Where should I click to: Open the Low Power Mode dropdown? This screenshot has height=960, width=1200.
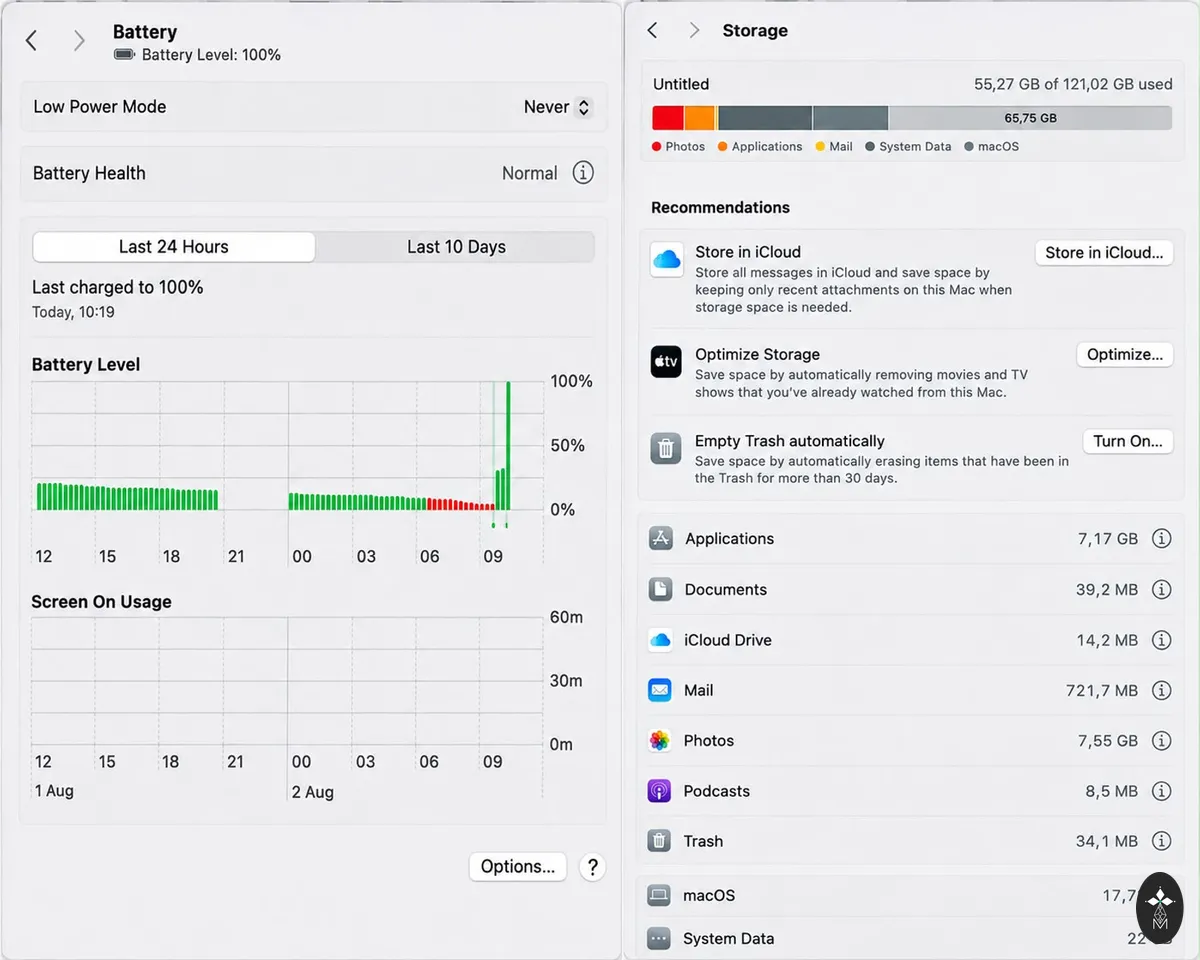click(558, 107)
